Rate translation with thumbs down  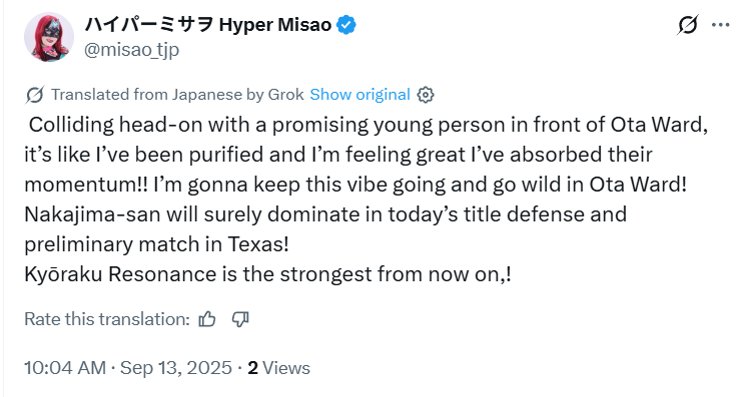coord(240,319)
